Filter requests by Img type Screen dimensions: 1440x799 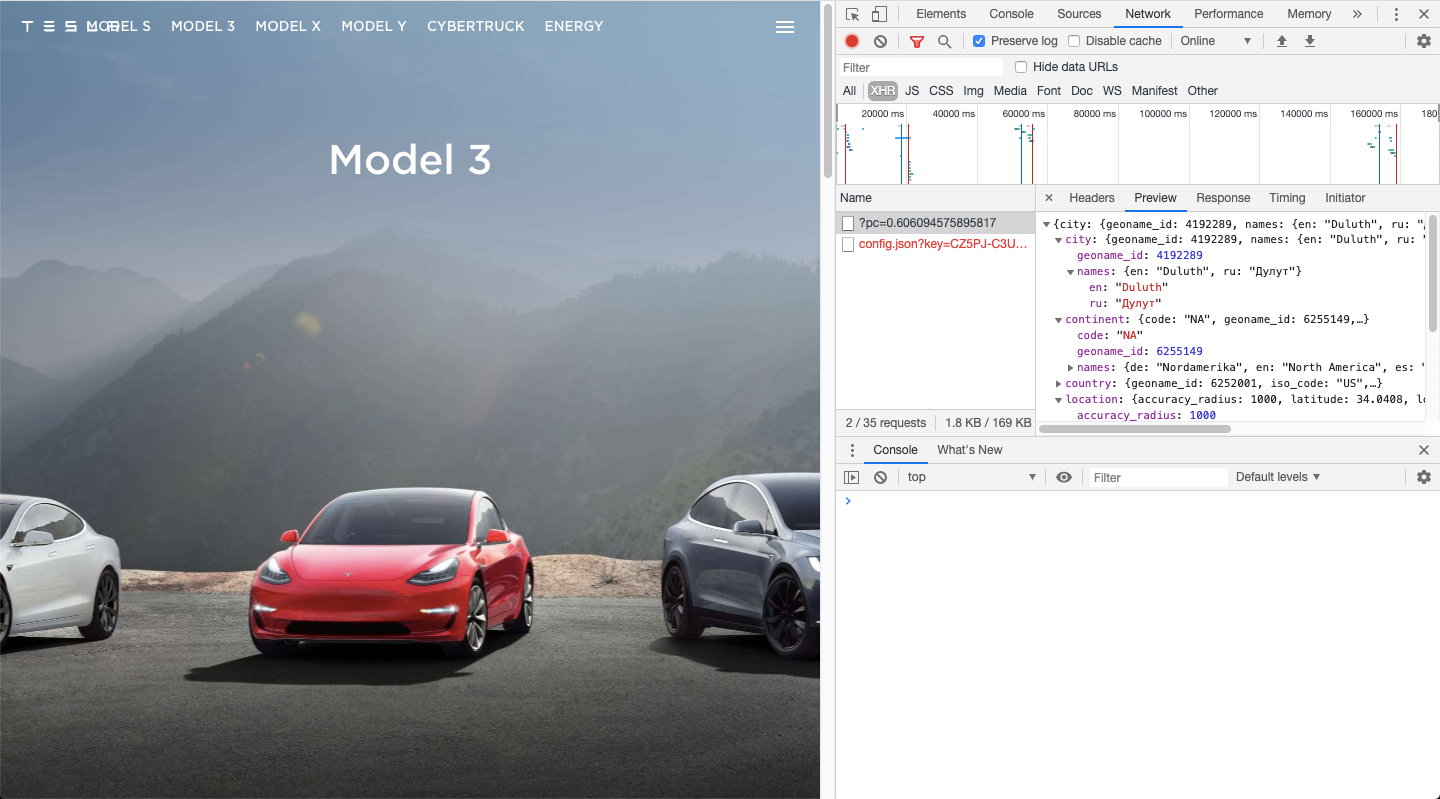point(973,91)
